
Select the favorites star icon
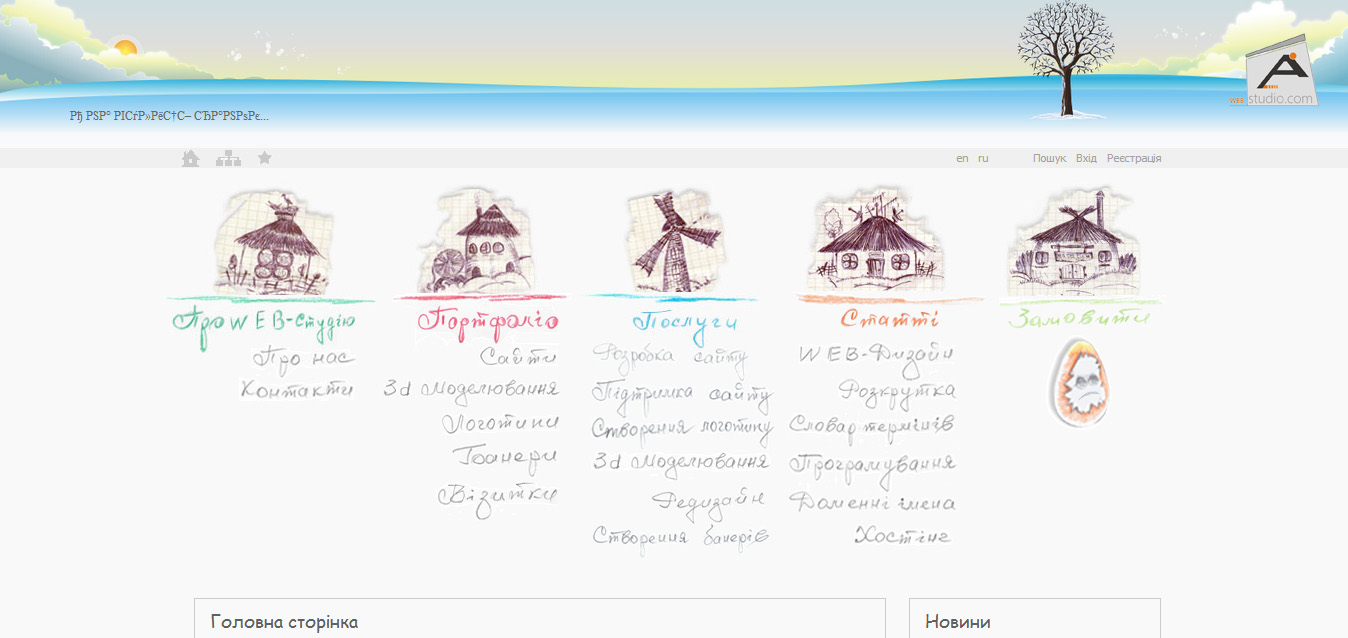point(264,157)
